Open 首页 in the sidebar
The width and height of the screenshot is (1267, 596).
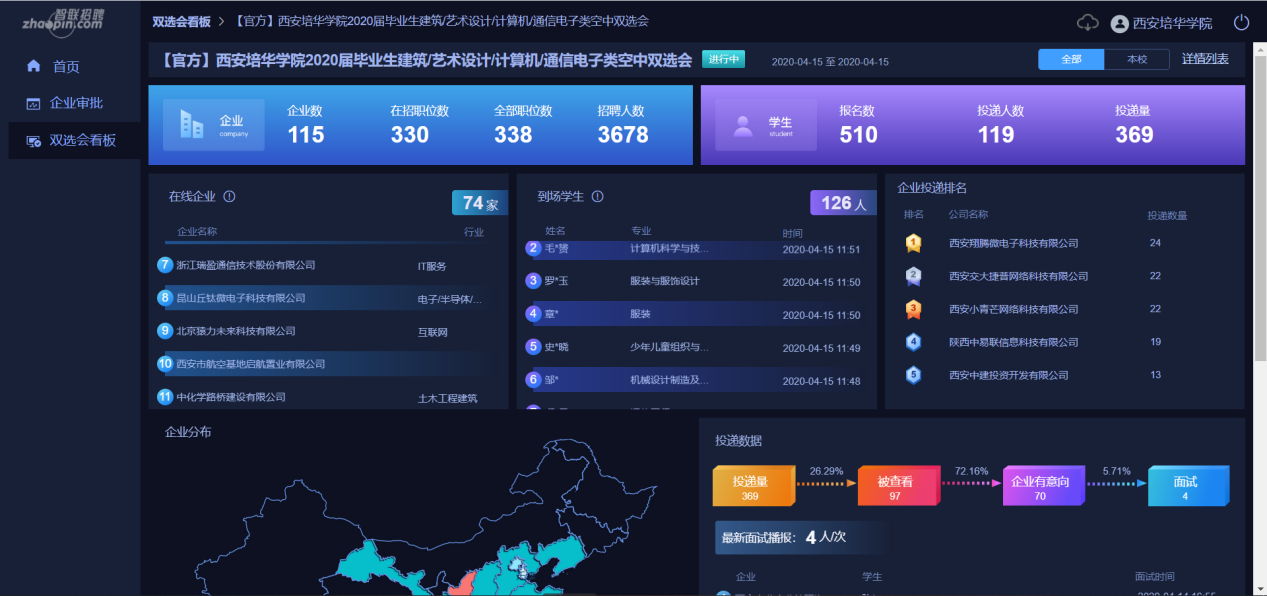tap(65, 66)
